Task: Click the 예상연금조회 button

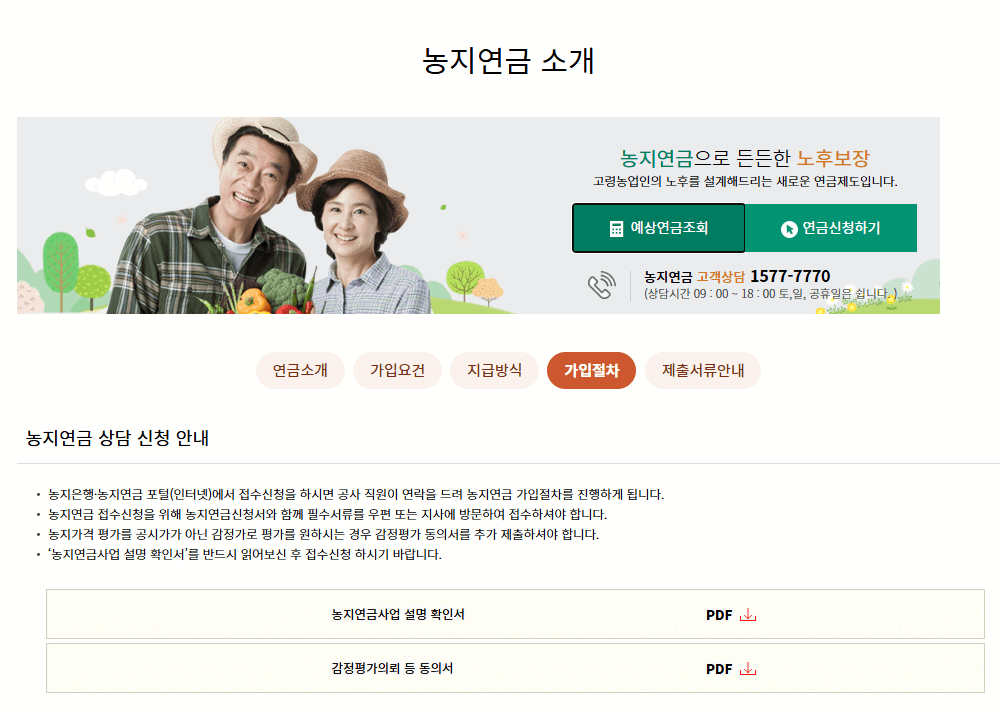Action: tap(658, 227)
